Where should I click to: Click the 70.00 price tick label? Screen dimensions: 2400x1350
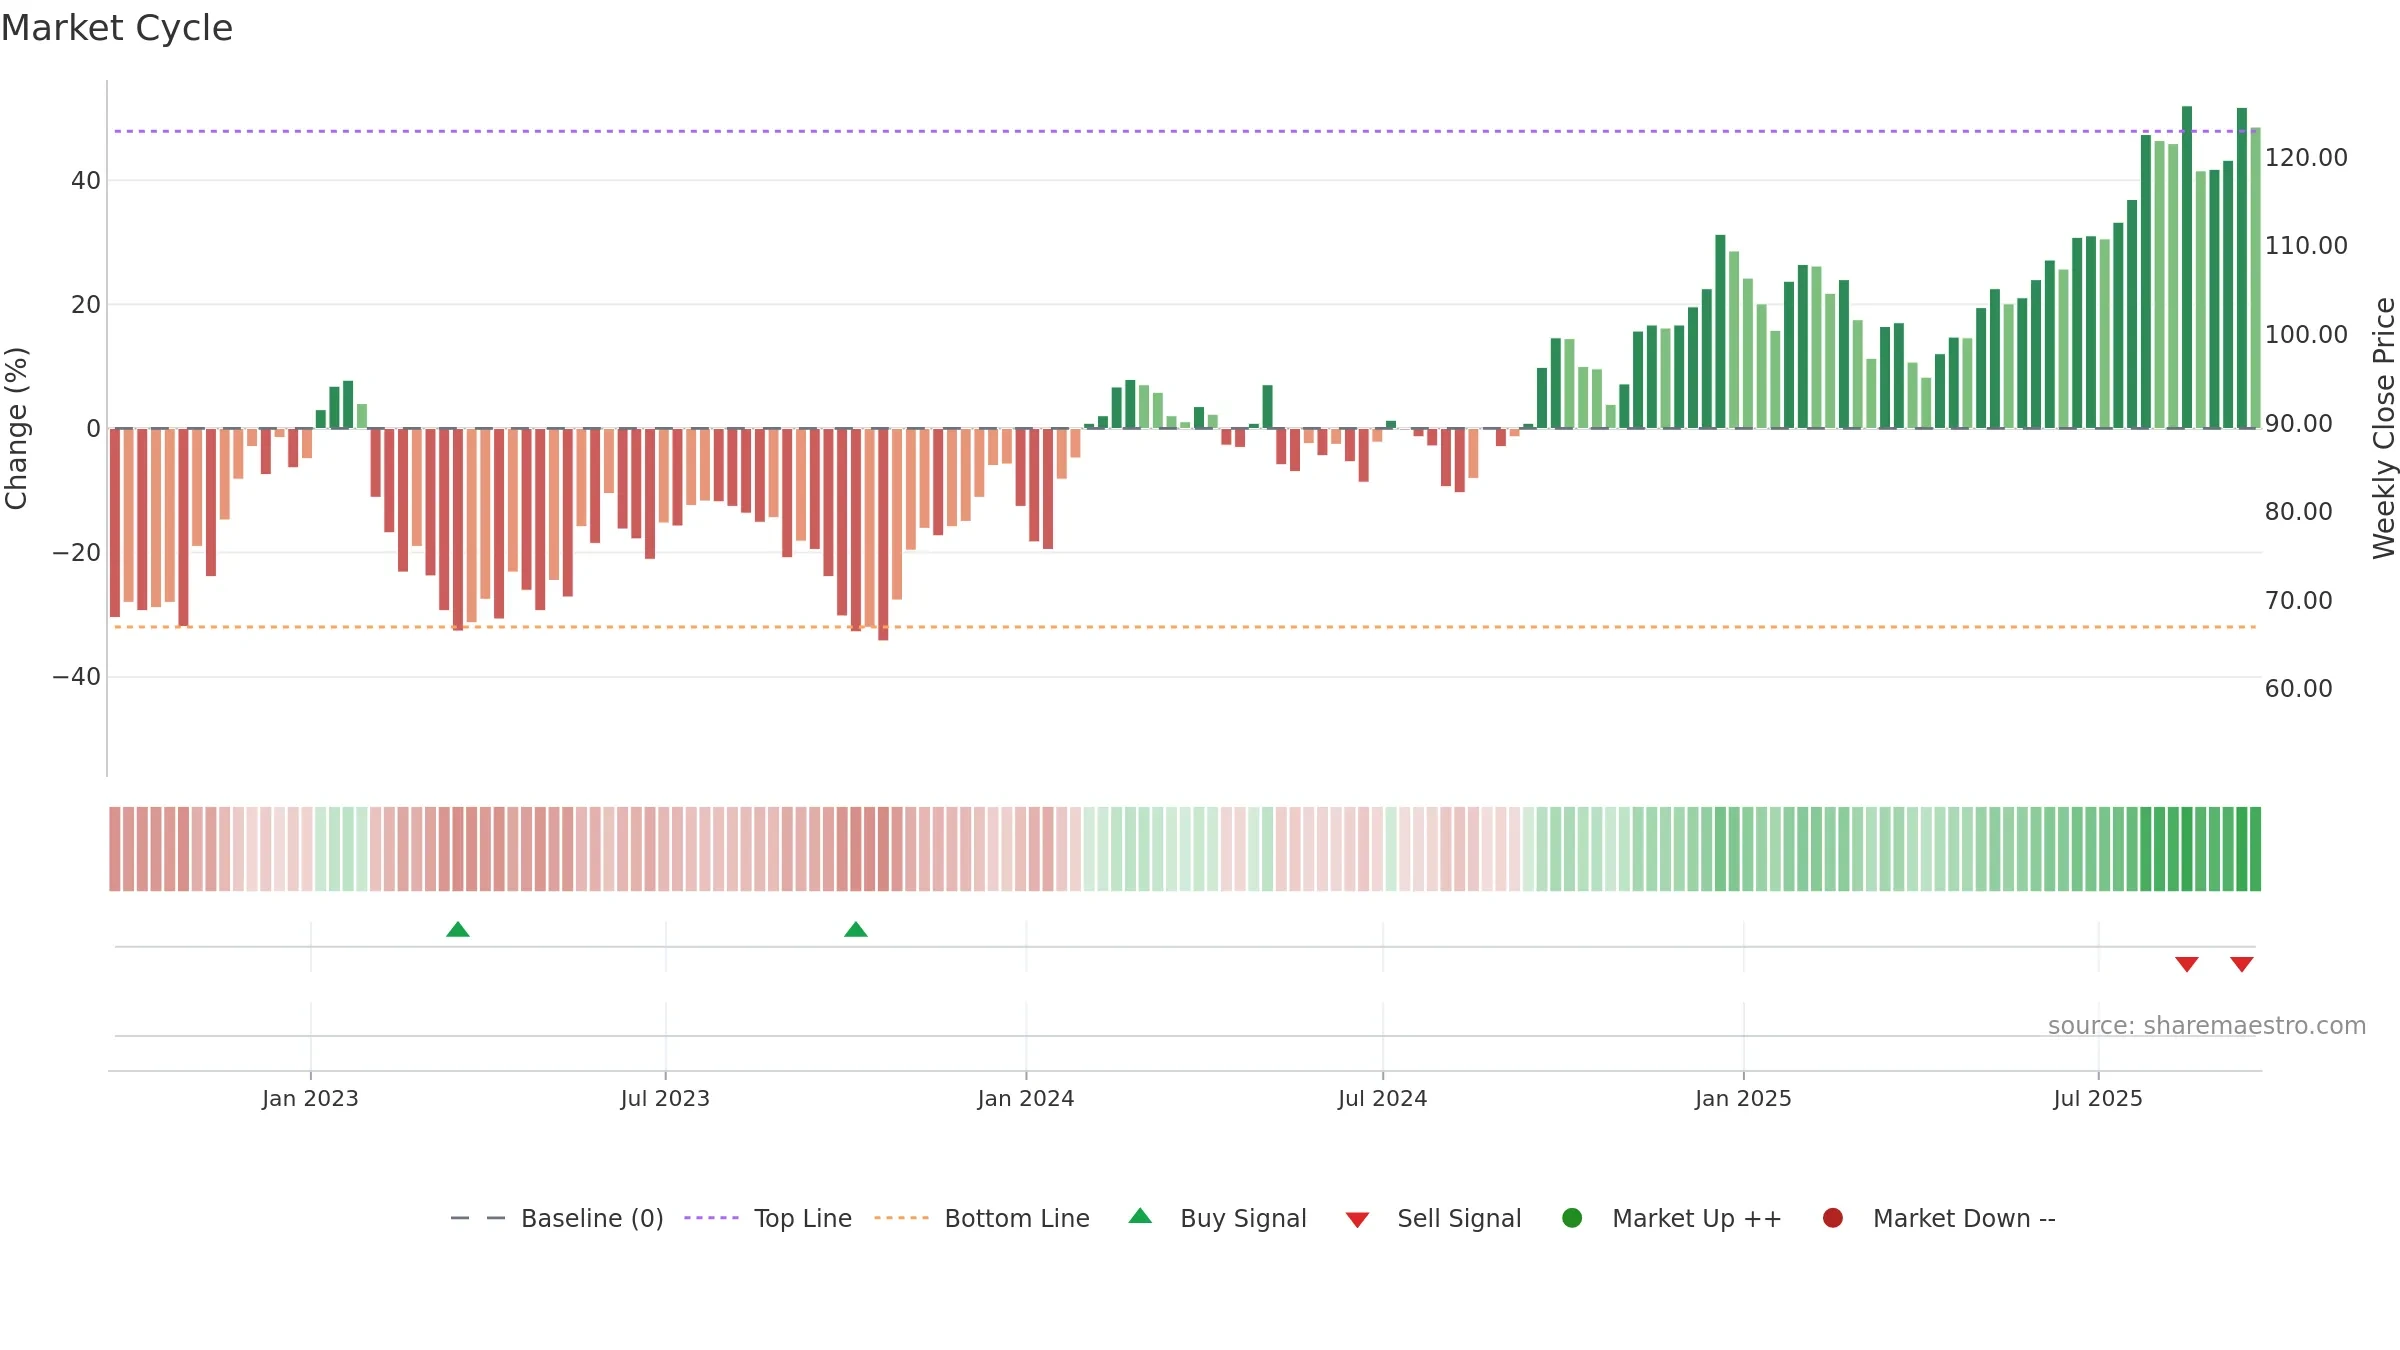coord(2298,600)
